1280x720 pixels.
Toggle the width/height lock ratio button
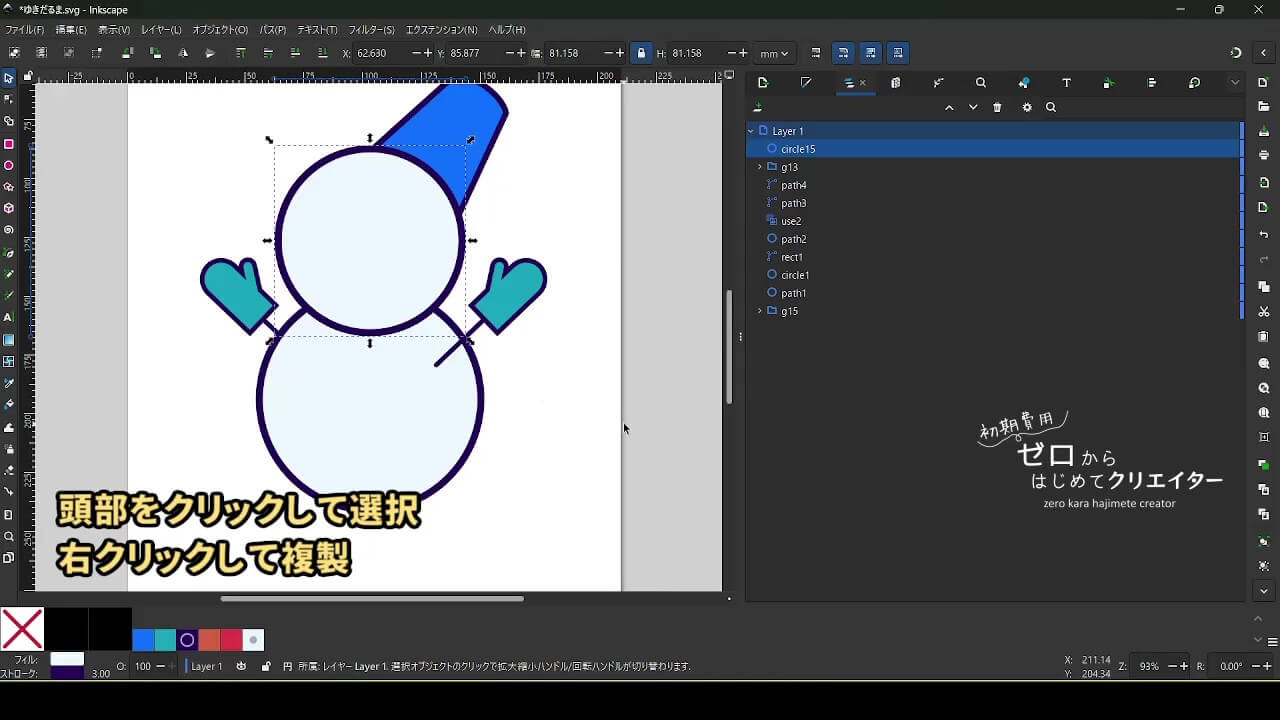point(641,53)
